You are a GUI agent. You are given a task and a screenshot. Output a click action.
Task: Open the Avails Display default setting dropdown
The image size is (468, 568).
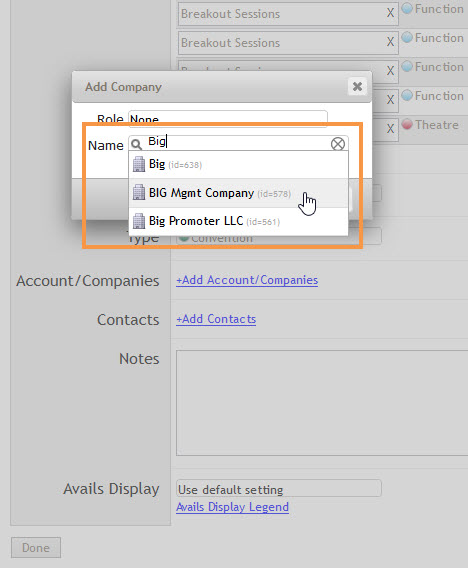coord(279,489)
